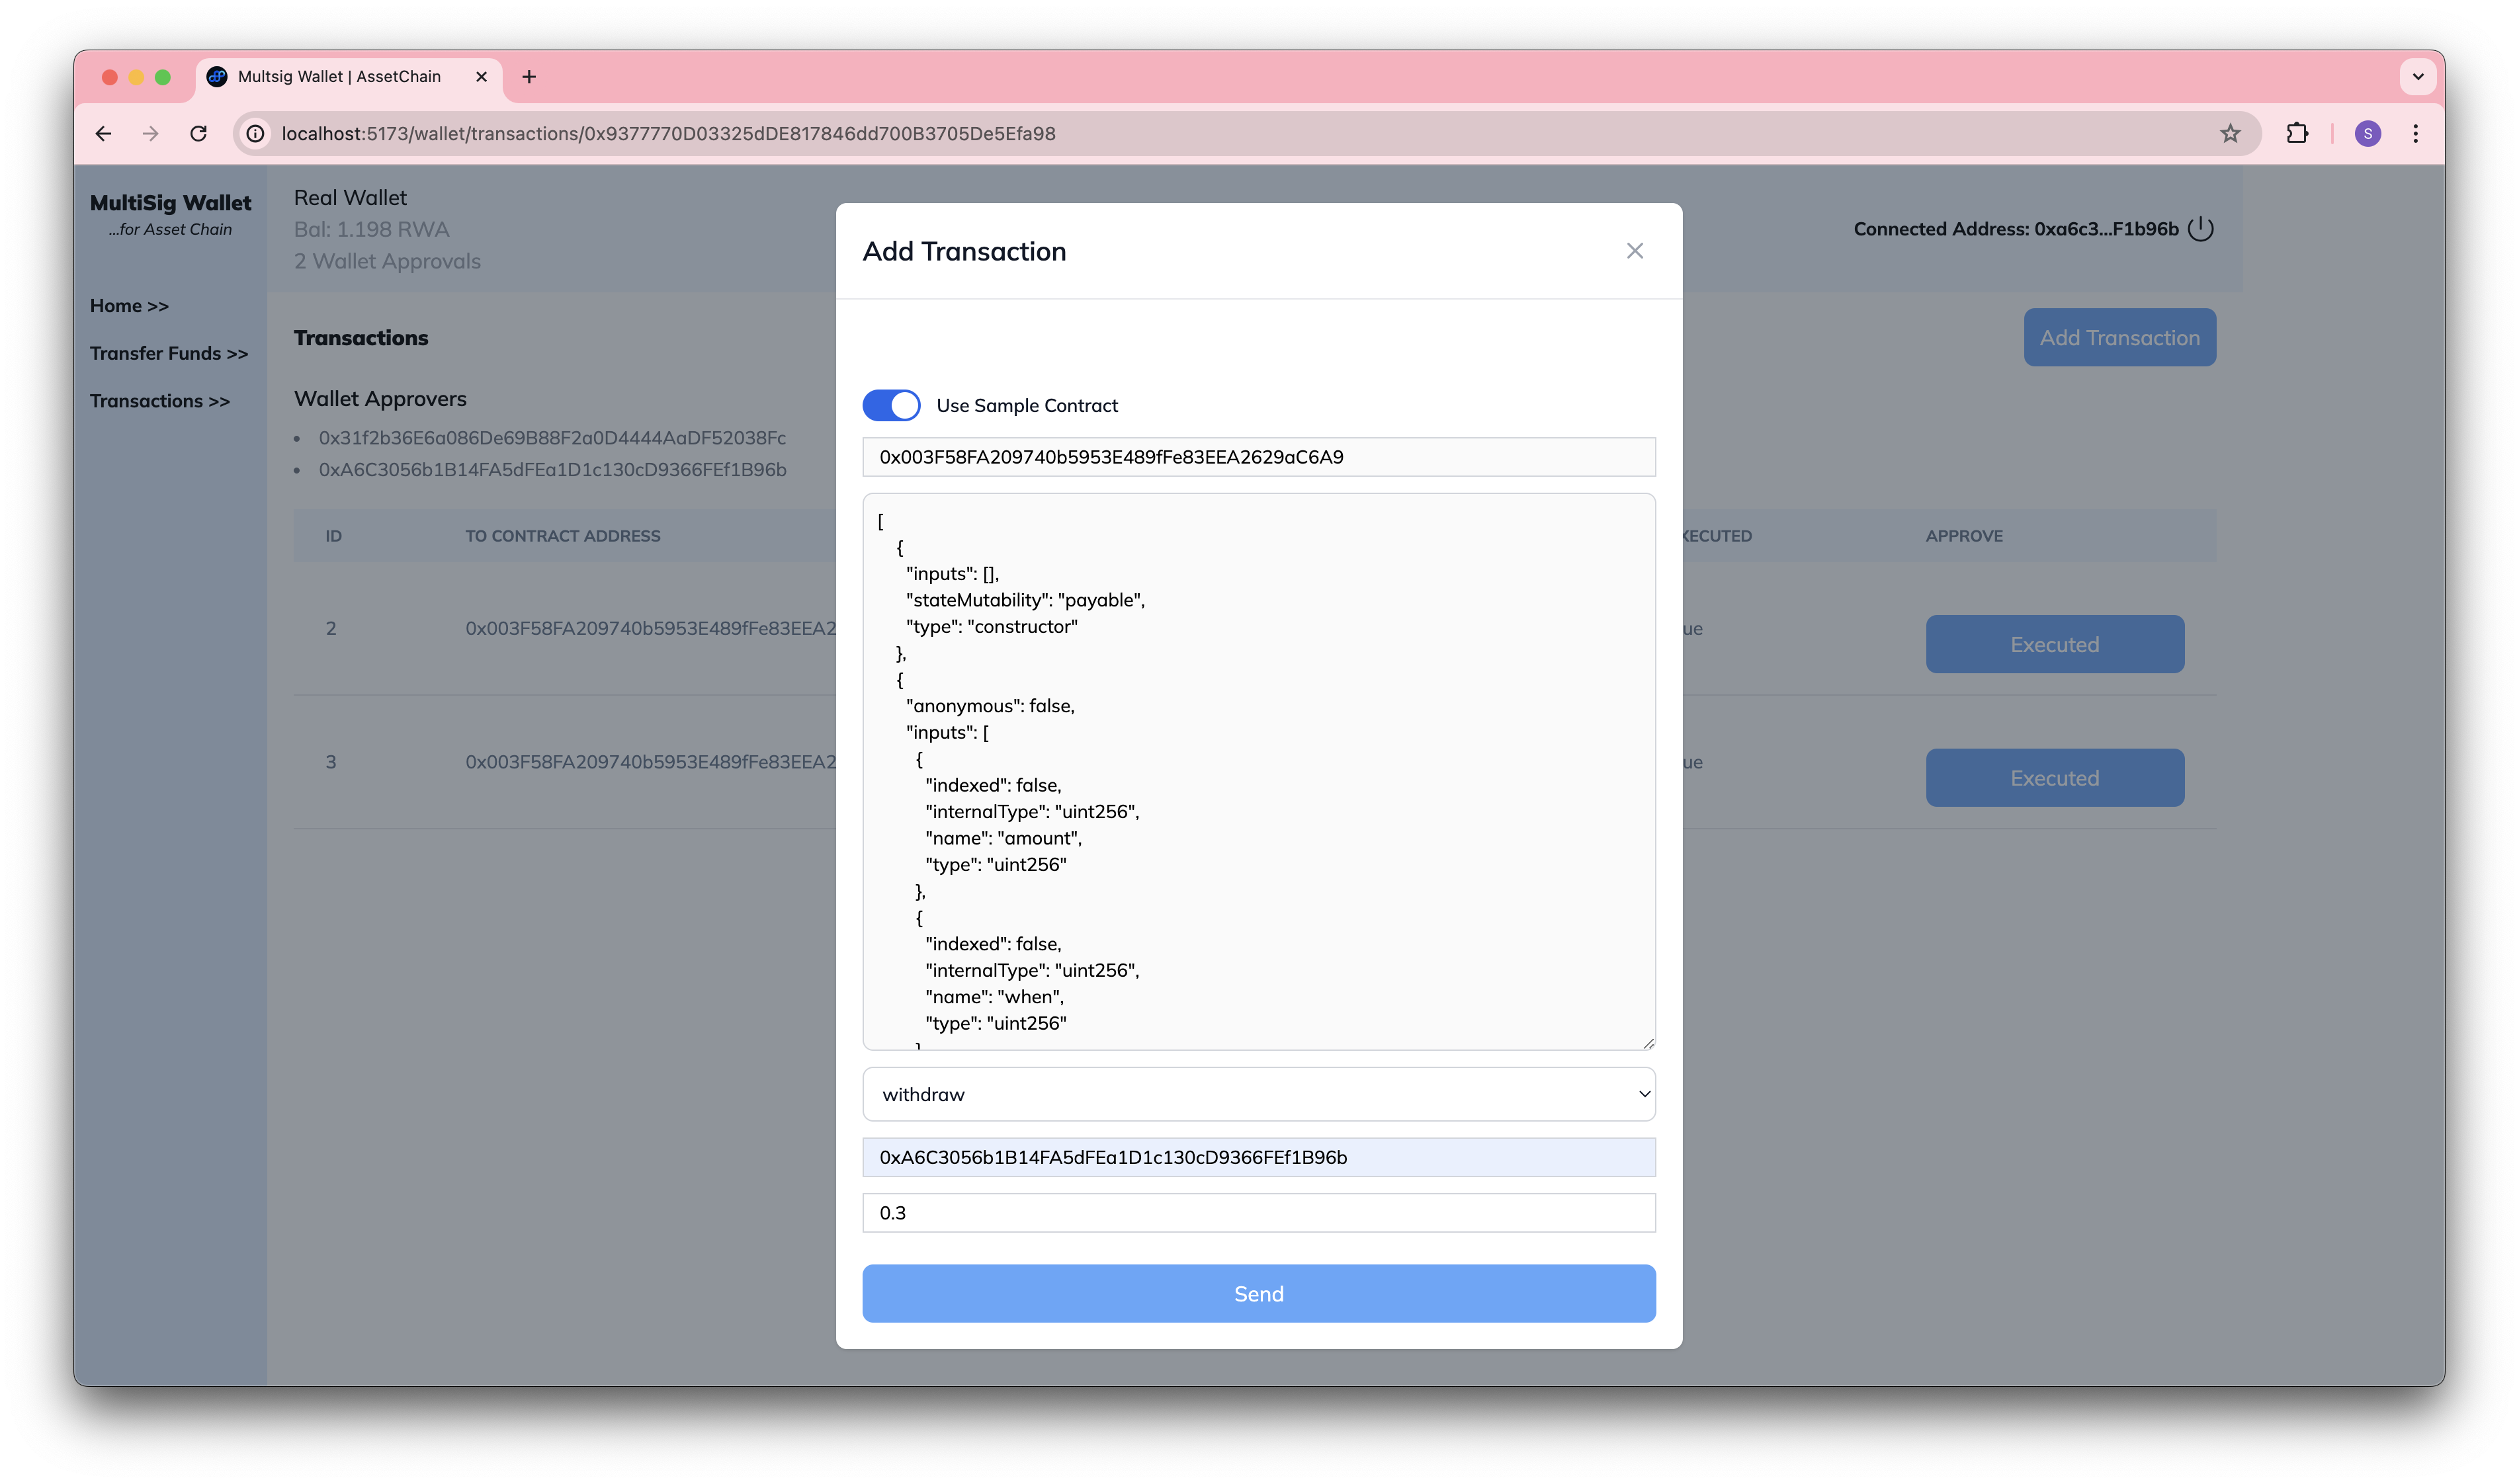
Task: Click the disconnect power icon
Action: point(2200,229)
